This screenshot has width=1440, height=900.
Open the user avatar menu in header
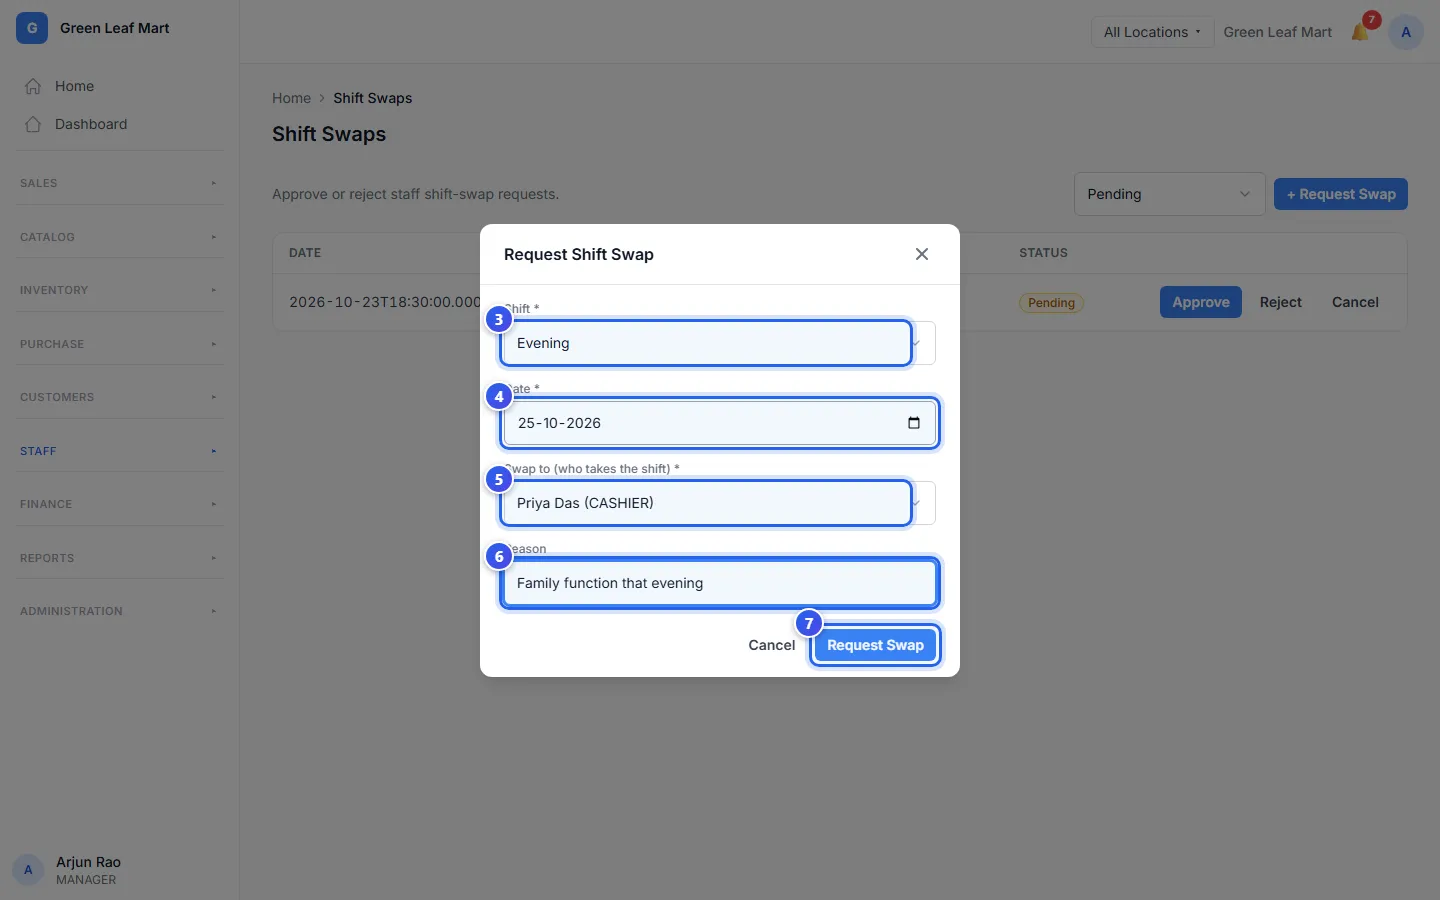1406,32
